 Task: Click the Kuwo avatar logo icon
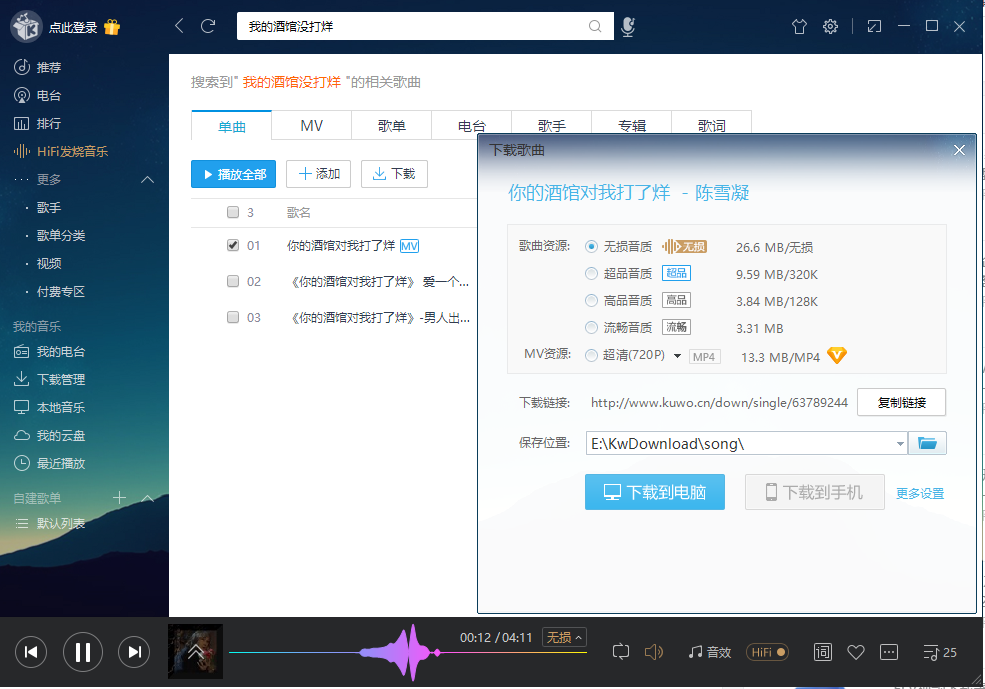[26, 27]
